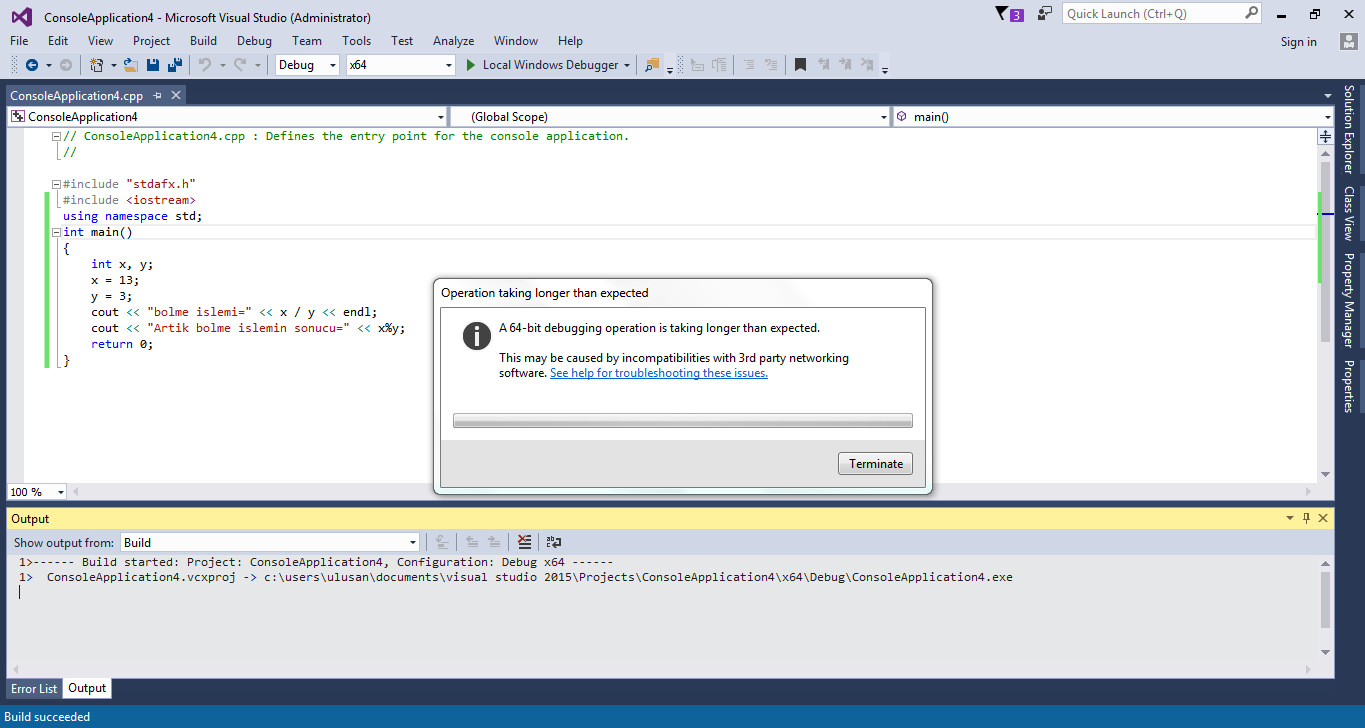Click the Increase Indent toolbar icon

(719, 65)
